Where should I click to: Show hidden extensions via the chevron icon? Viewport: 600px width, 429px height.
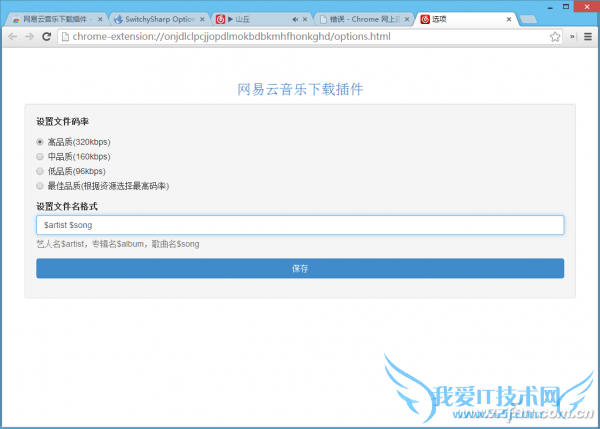(x=572, y=37)
